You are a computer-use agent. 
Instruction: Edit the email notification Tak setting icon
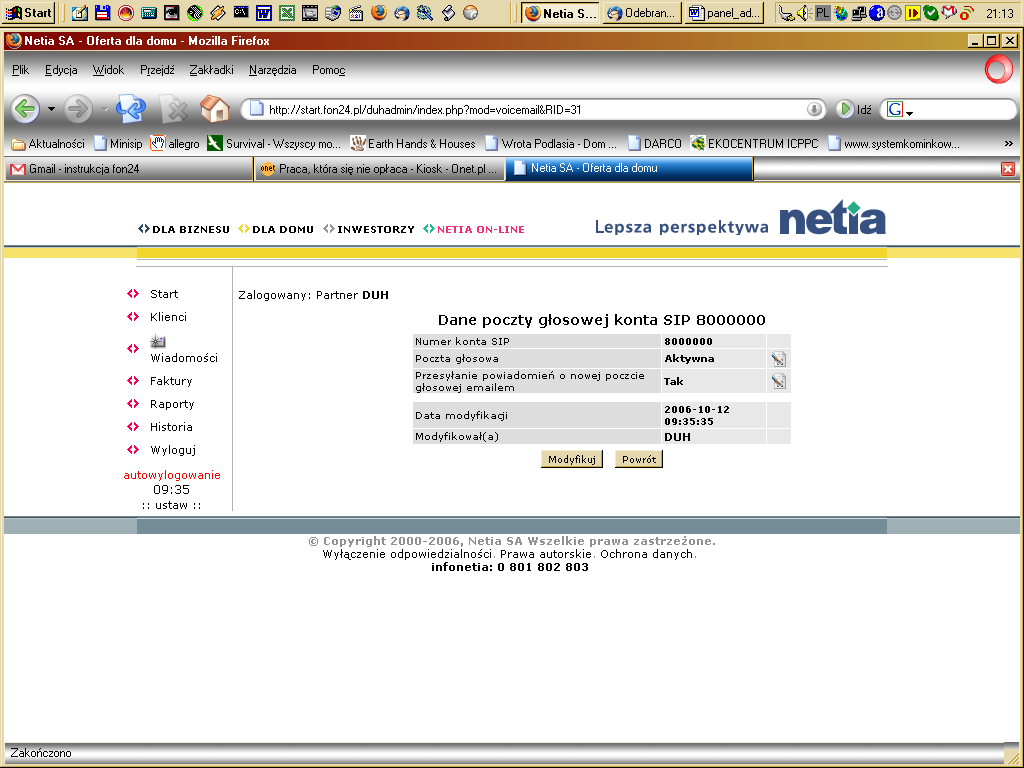(778, 381)
